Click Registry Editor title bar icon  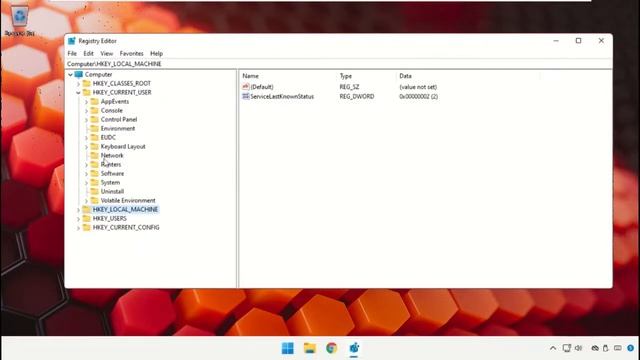[x=72, y=41]
